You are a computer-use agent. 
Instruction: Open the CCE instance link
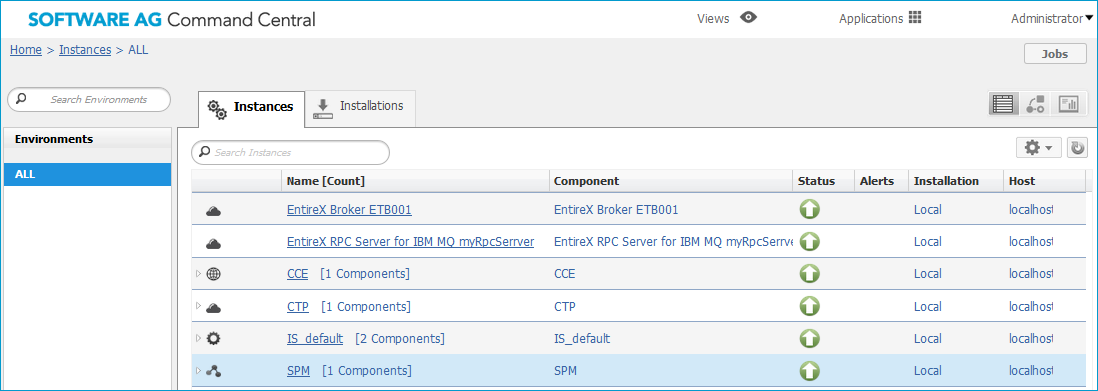pos(298,274)
